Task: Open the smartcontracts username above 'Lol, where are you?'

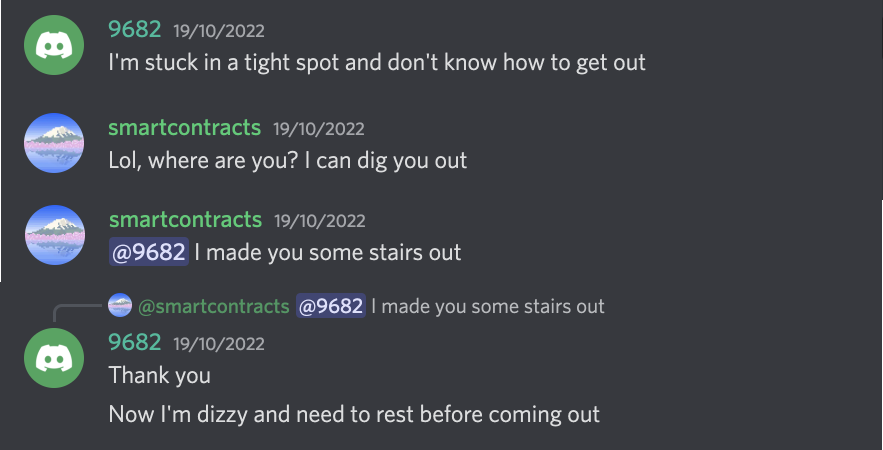Action: coord(184,127)
